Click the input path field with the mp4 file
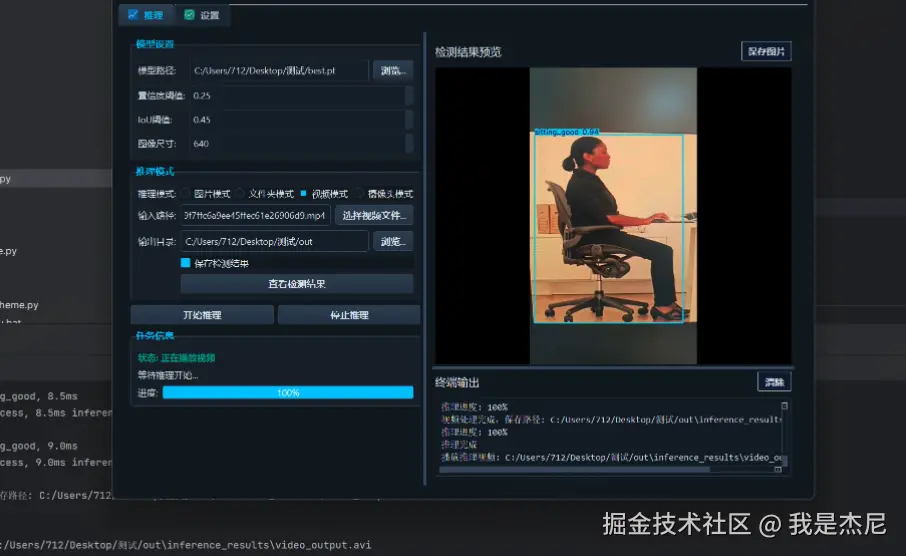This screenshot has height=556, width=906. pyautogui.click(x=255, y=215)
